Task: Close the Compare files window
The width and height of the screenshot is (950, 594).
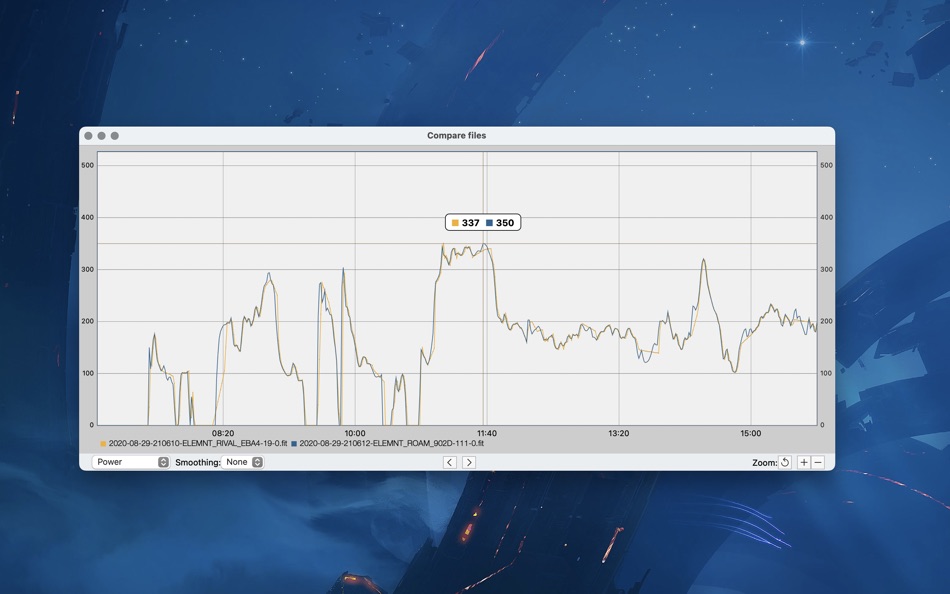Action: point(88,136)
